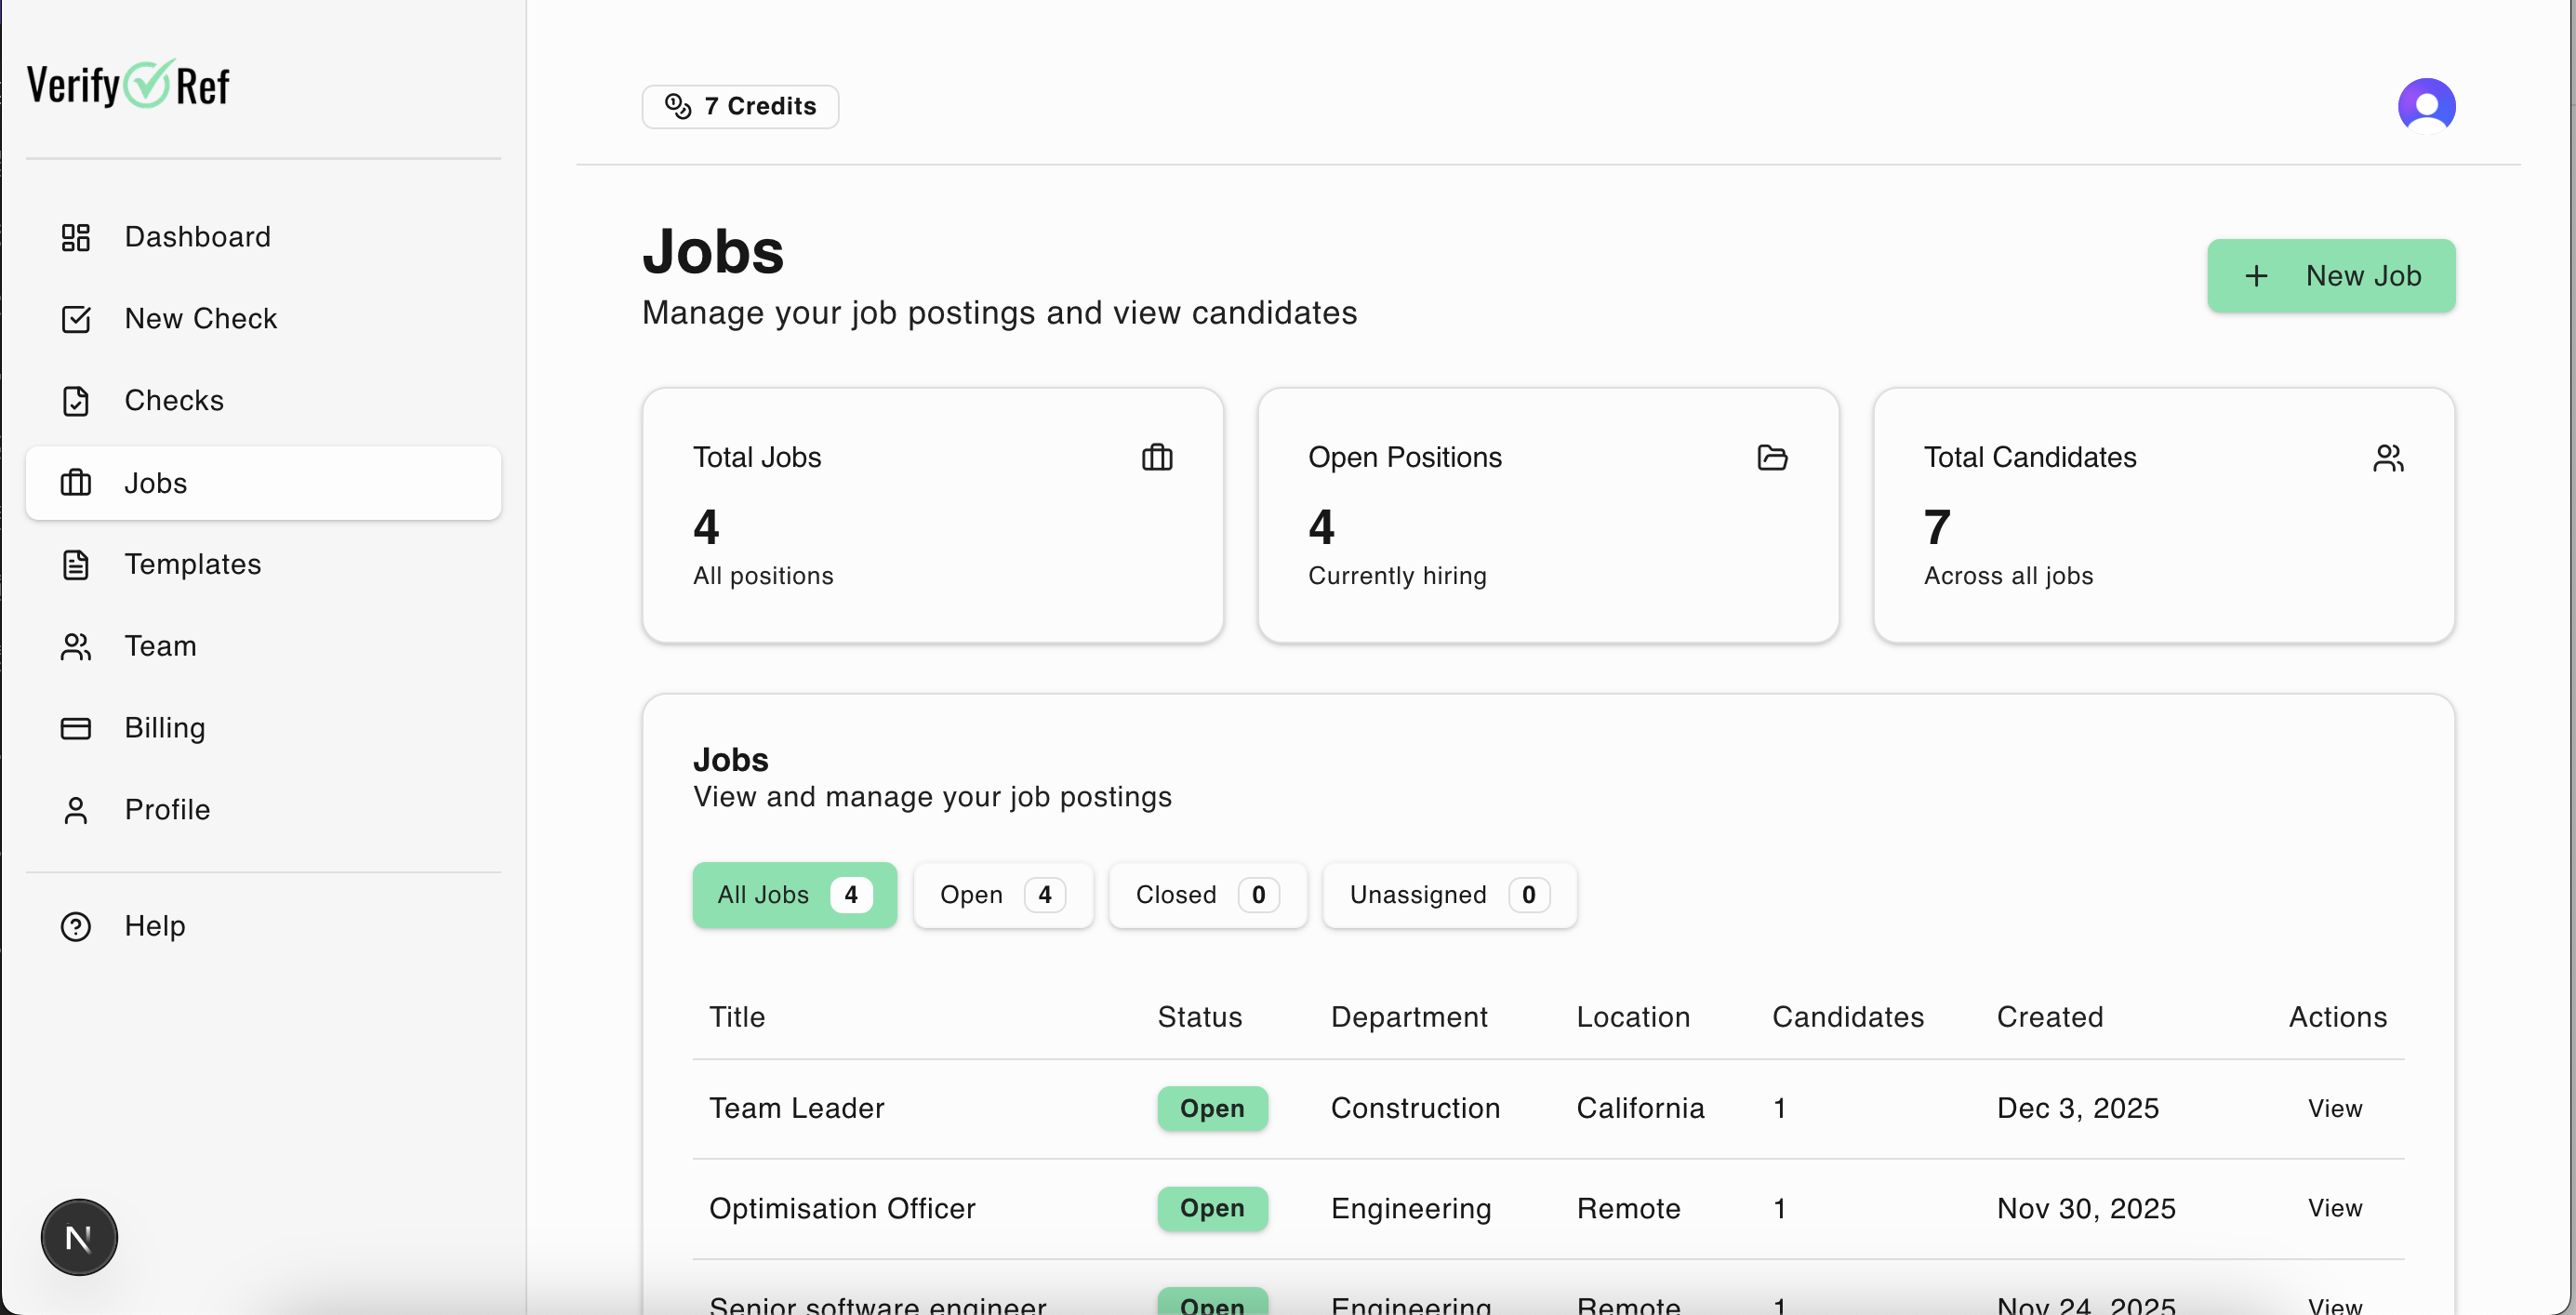The height and width of the screenshot is (1315, 2576).
Task: Click the Billing card icon
Action: [76, 728]
